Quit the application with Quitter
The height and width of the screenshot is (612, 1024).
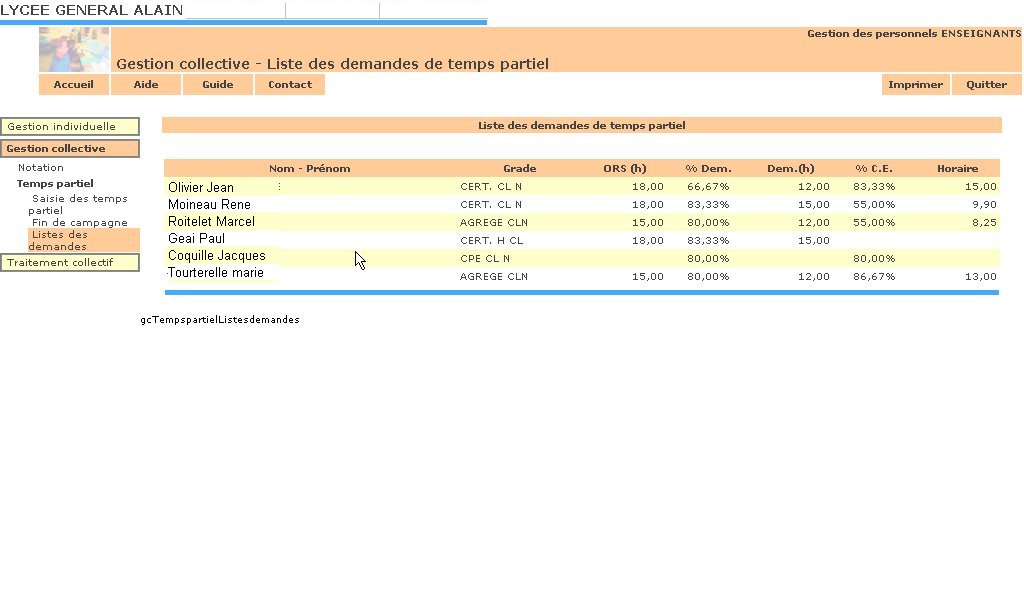click(986, 85)
